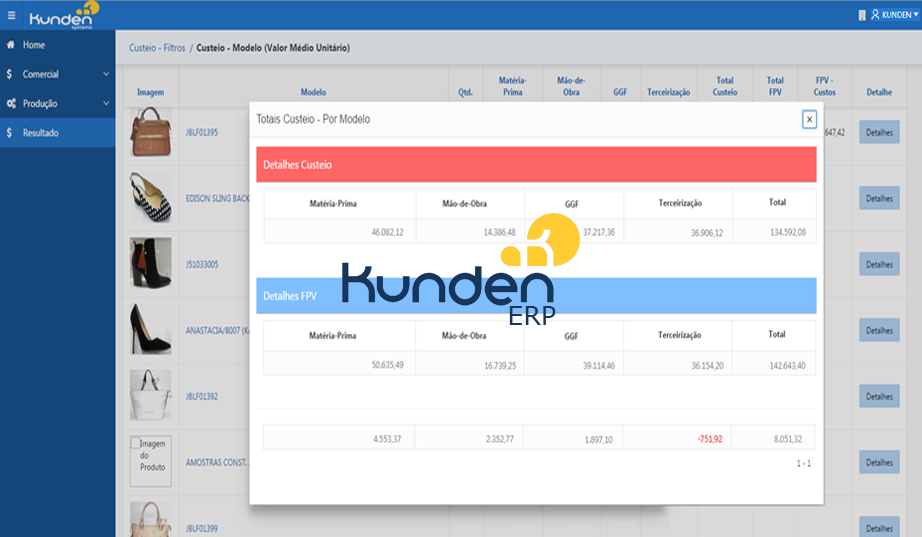
Task: Click the Home house icon
Action: point(10,45)
